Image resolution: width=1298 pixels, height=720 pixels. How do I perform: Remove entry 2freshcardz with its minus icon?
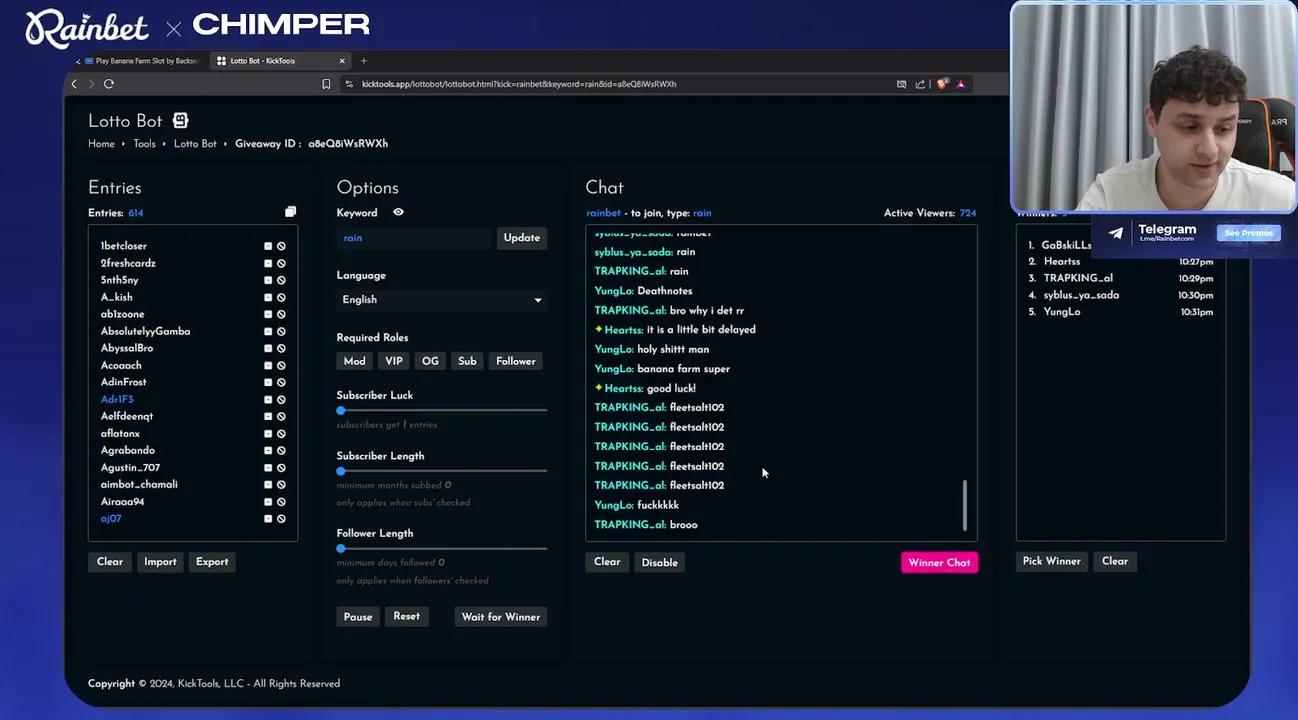pyautogui.click(x=268, y=263)
